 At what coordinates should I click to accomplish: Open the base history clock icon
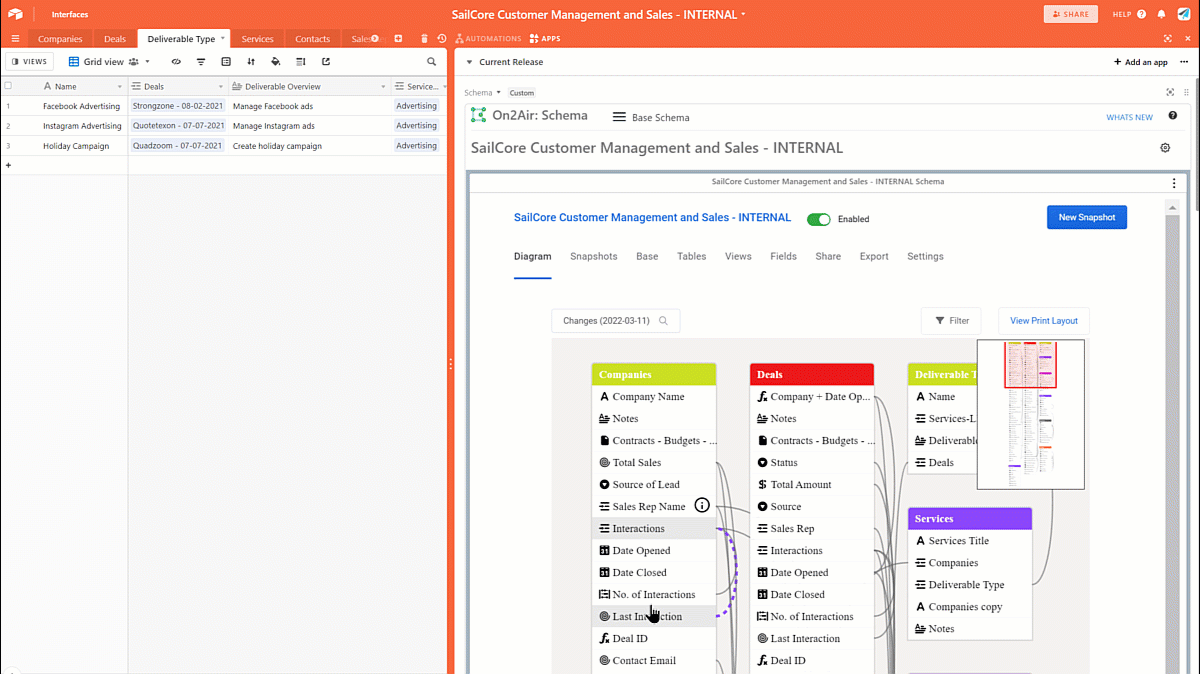[x=441, y=39]
